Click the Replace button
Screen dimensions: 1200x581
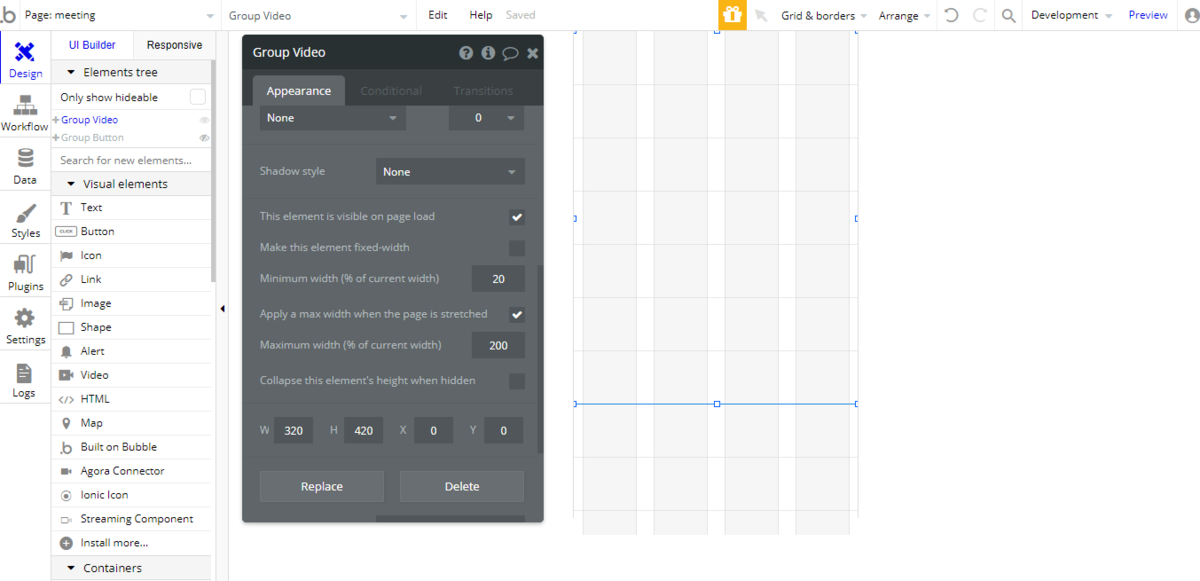(x=322, y=487)
